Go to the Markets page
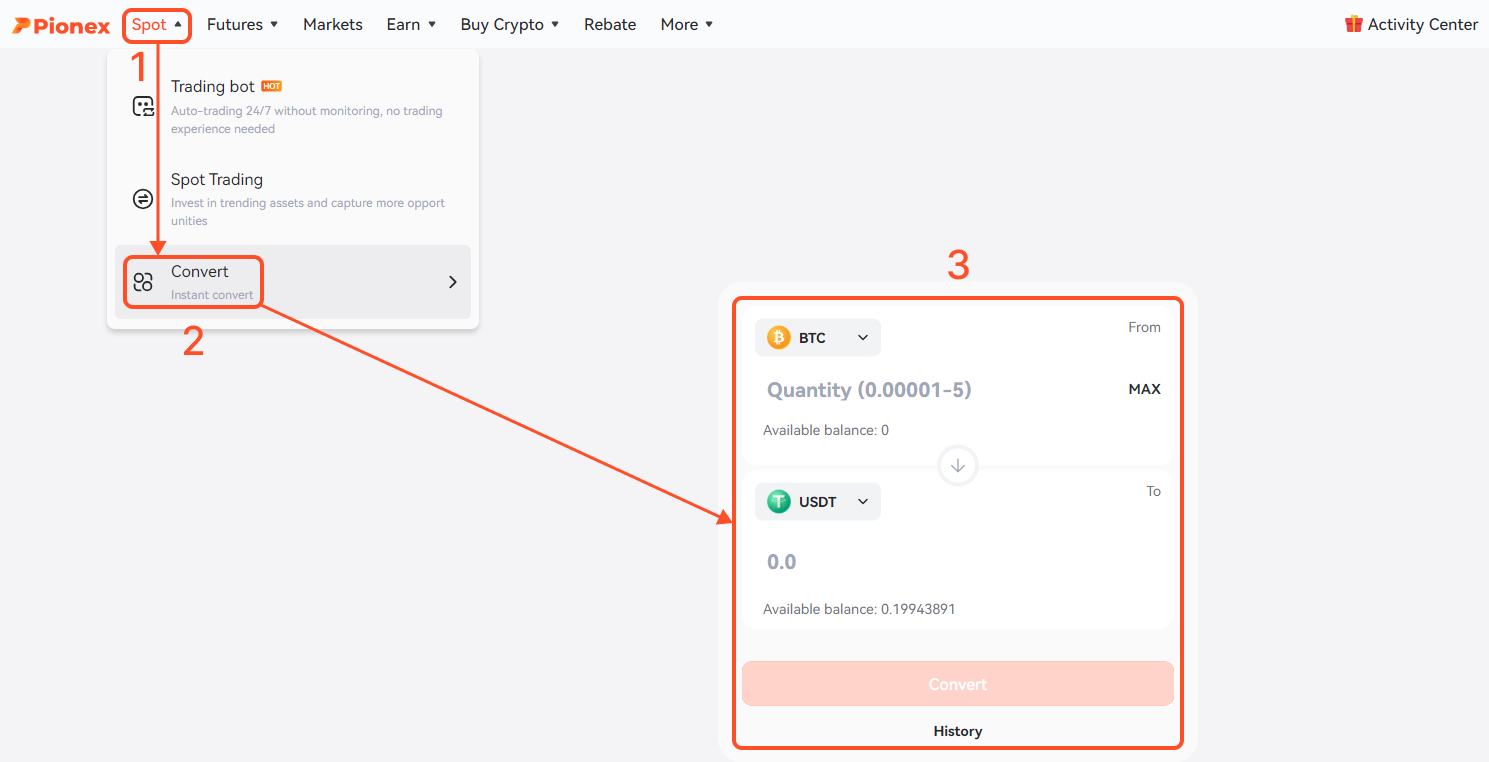Image resolution: width=1489 pixels, height=762 pixels. tap(333, 25)
